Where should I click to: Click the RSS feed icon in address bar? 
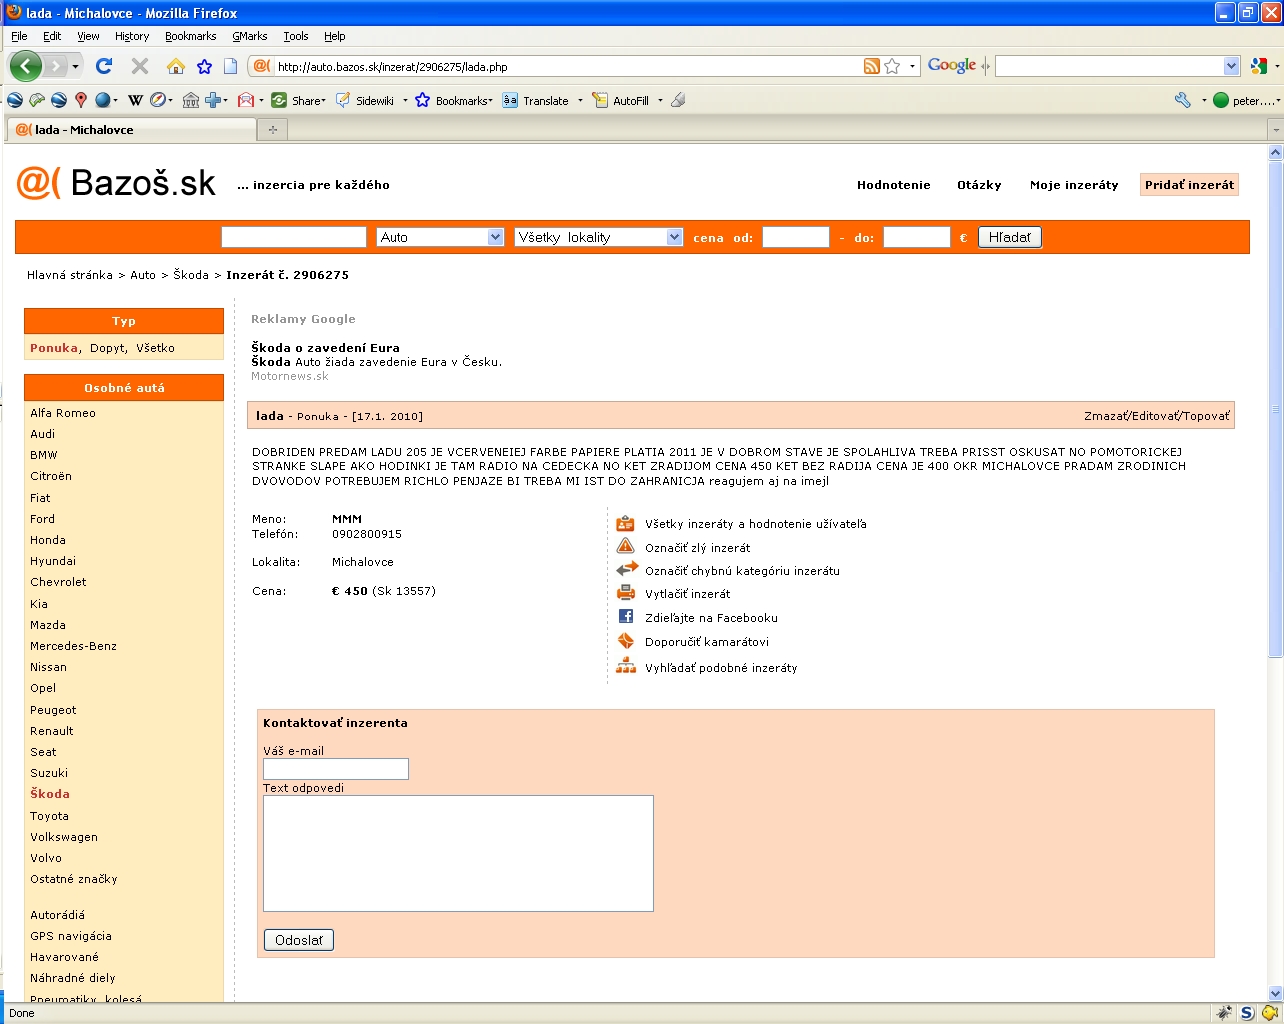point(872,66)
